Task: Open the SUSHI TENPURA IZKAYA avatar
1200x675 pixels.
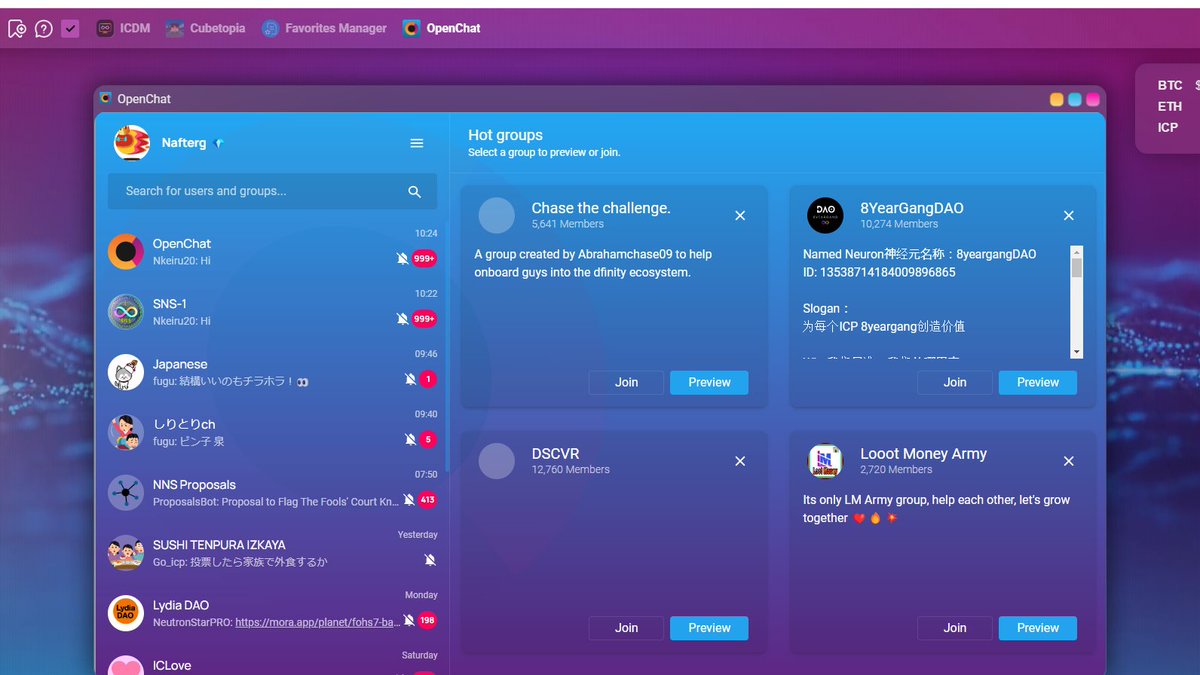Action: 126,553
